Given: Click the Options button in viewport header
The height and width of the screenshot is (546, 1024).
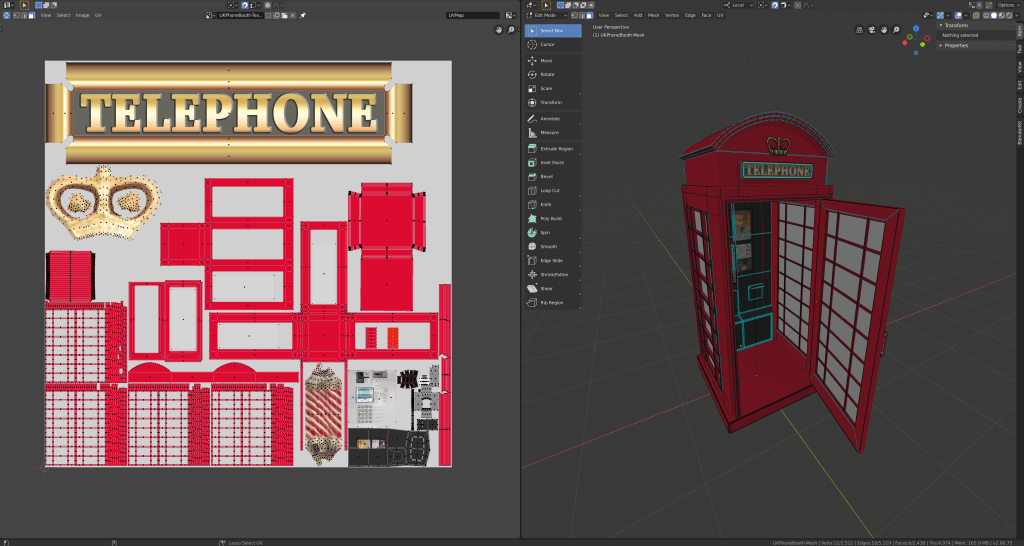Looking at the screenshot, I should click(1005, 5).
